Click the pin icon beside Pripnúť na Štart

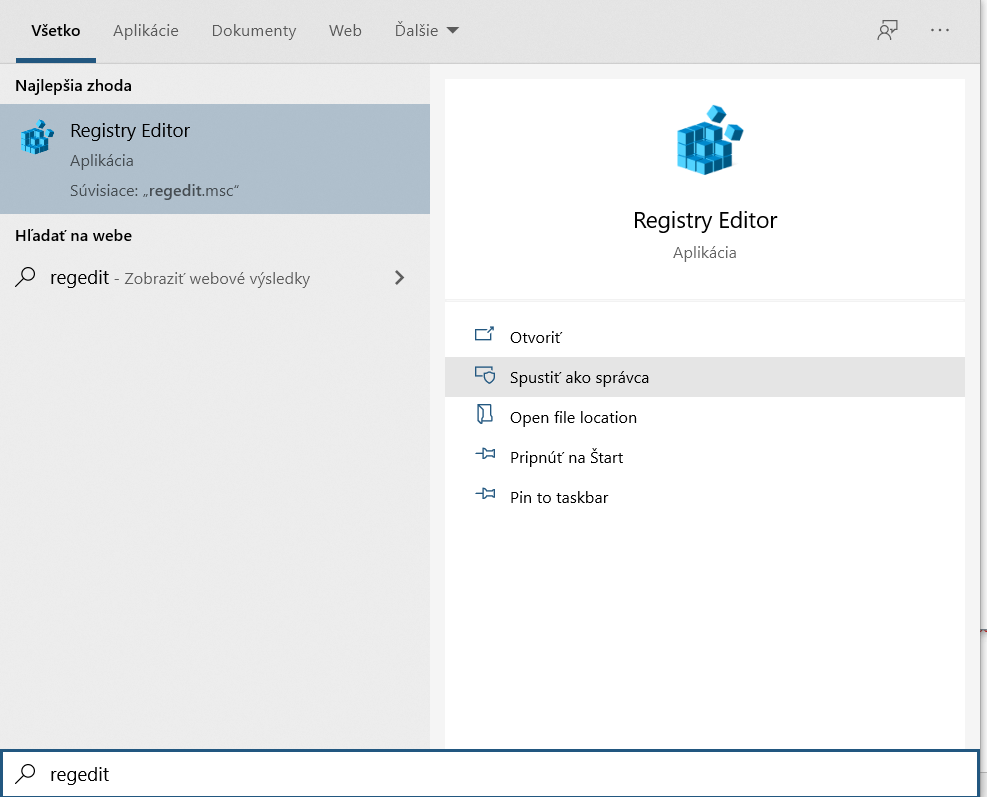[x=485, y=453]
